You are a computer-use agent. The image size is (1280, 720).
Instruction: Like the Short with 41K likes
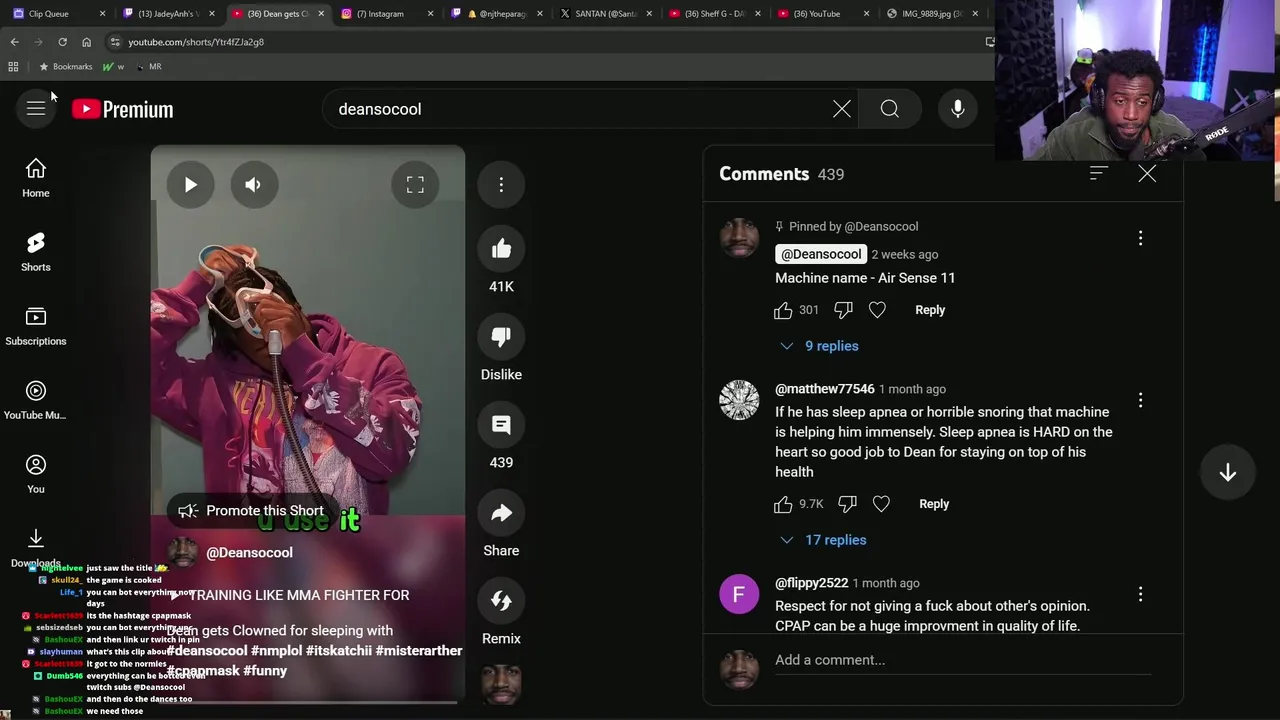tap(501, 249)
